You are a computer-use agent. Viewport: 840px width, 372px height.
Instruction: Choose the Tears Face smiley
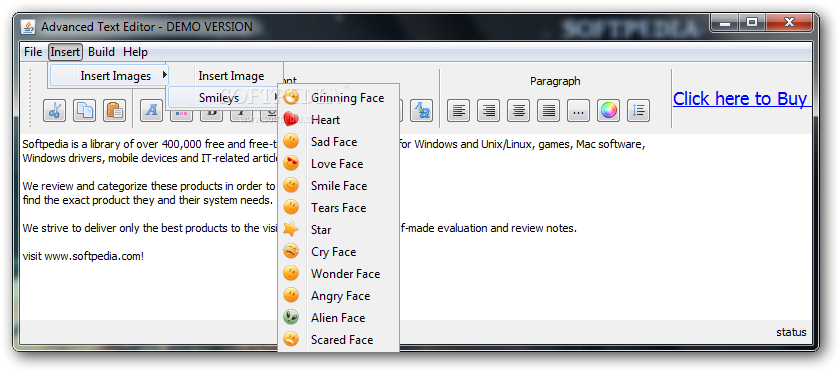(x=339, y=207)
